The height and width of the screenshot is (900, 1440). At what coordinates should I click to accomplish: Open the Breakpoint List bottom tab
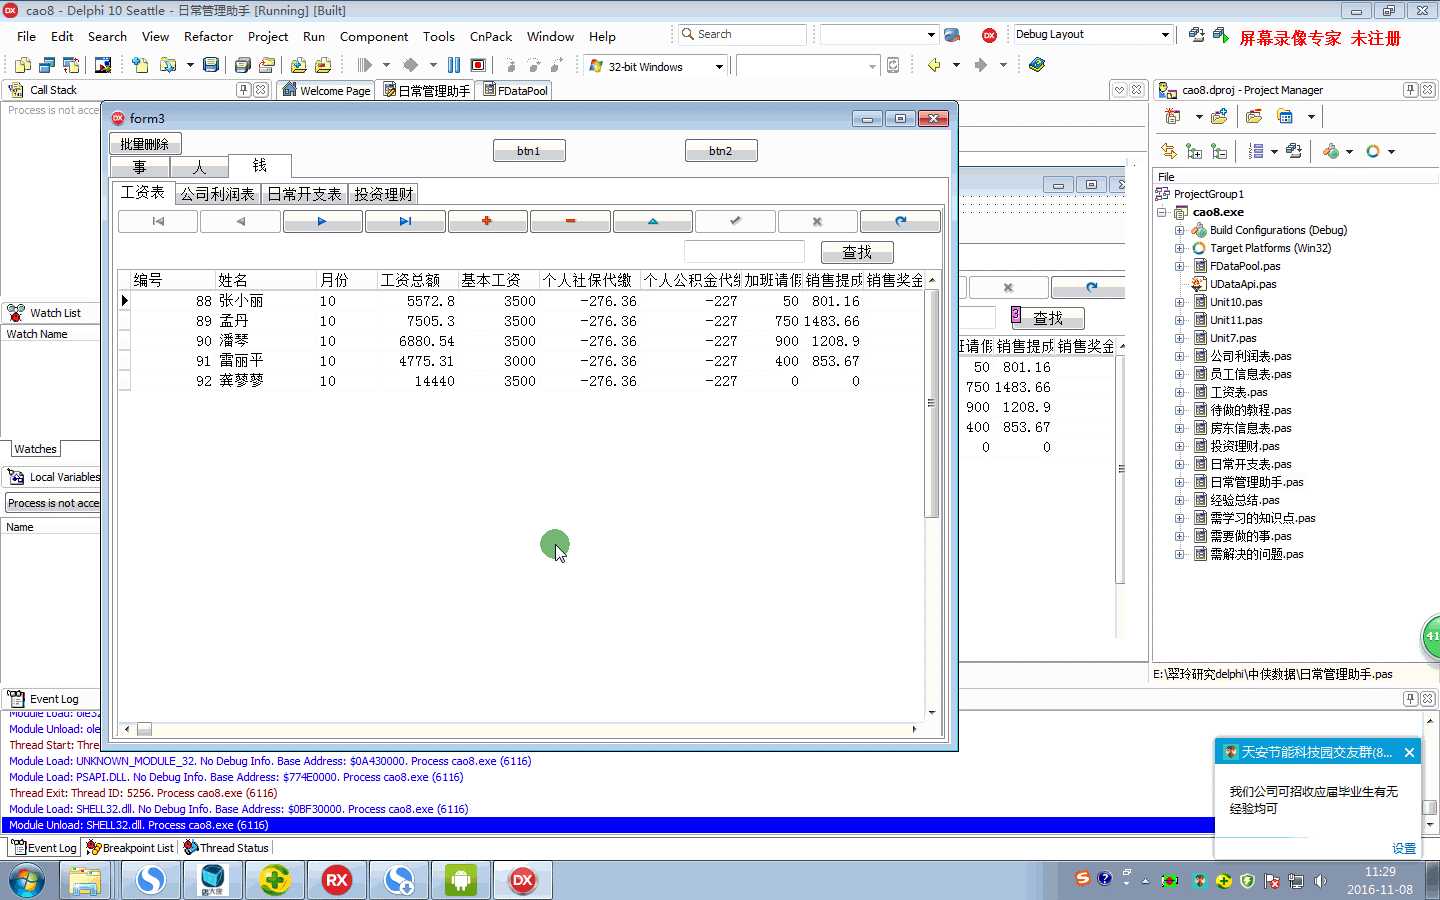(130, 847)
